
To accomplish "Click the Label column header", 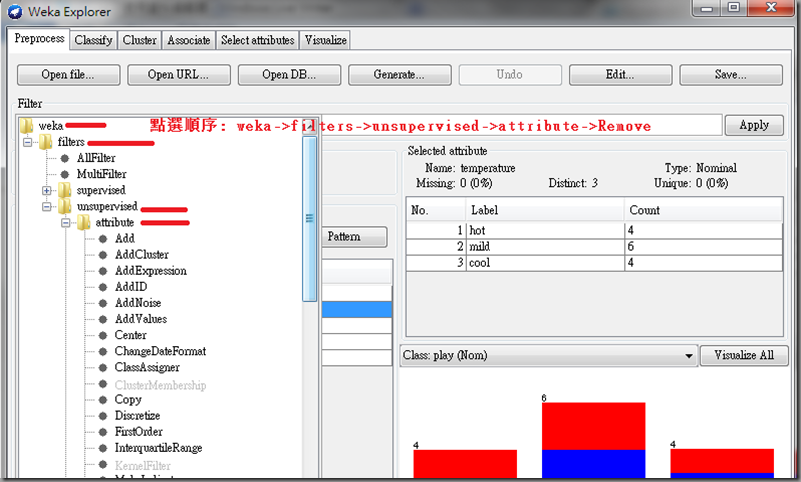I will [x=545, y=210].
